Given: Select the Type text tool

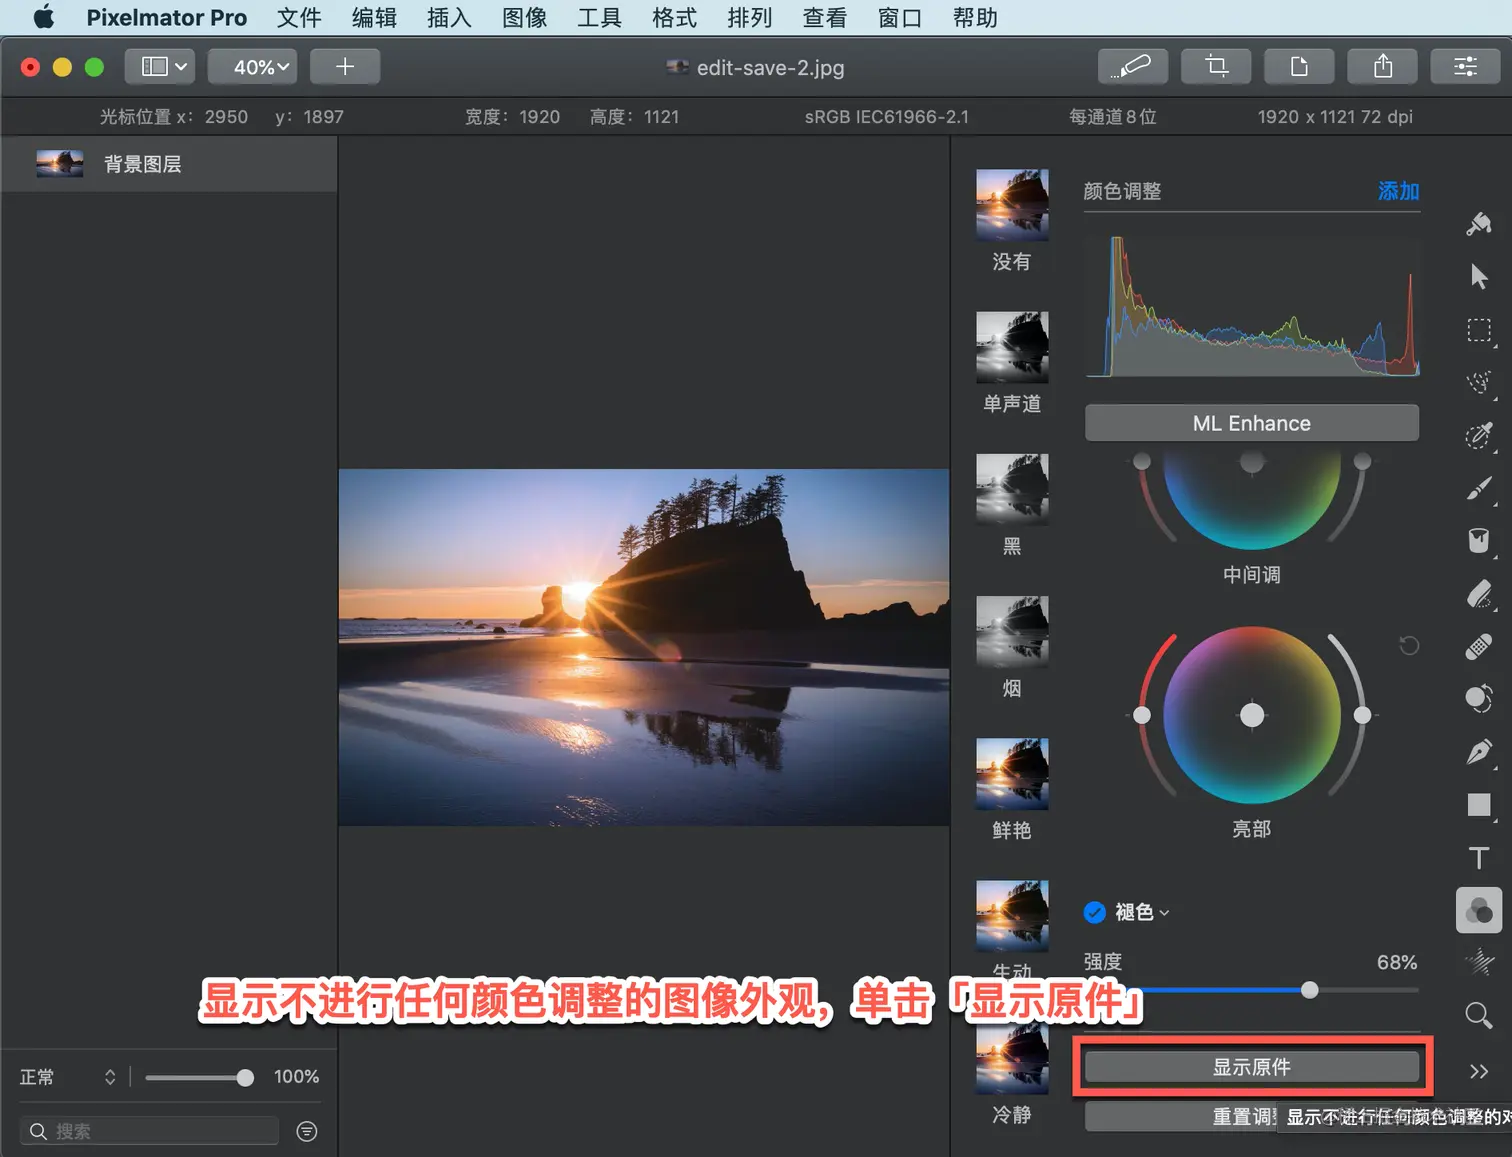Looking at the screenshot, I should click(1479, 858).
